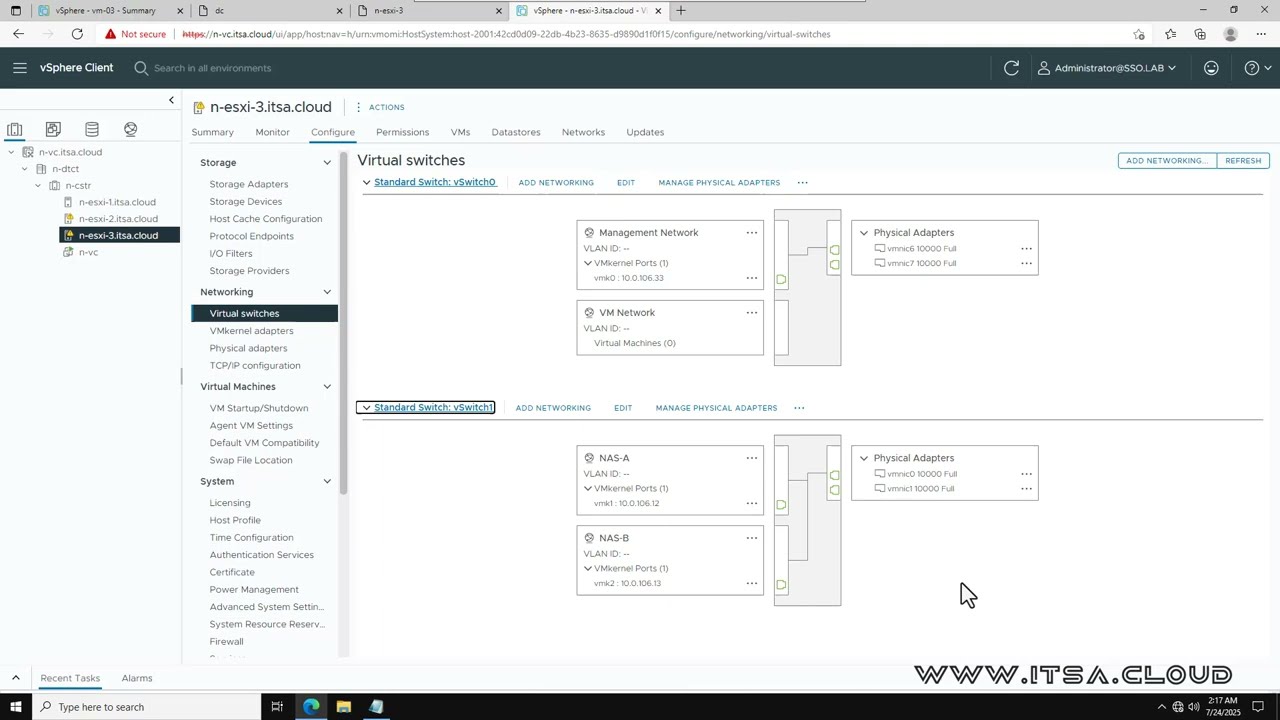Viewport: 1280px width, 720px height.
Task: Open vmk0 adapter options ellipsis
Action: 751,278
